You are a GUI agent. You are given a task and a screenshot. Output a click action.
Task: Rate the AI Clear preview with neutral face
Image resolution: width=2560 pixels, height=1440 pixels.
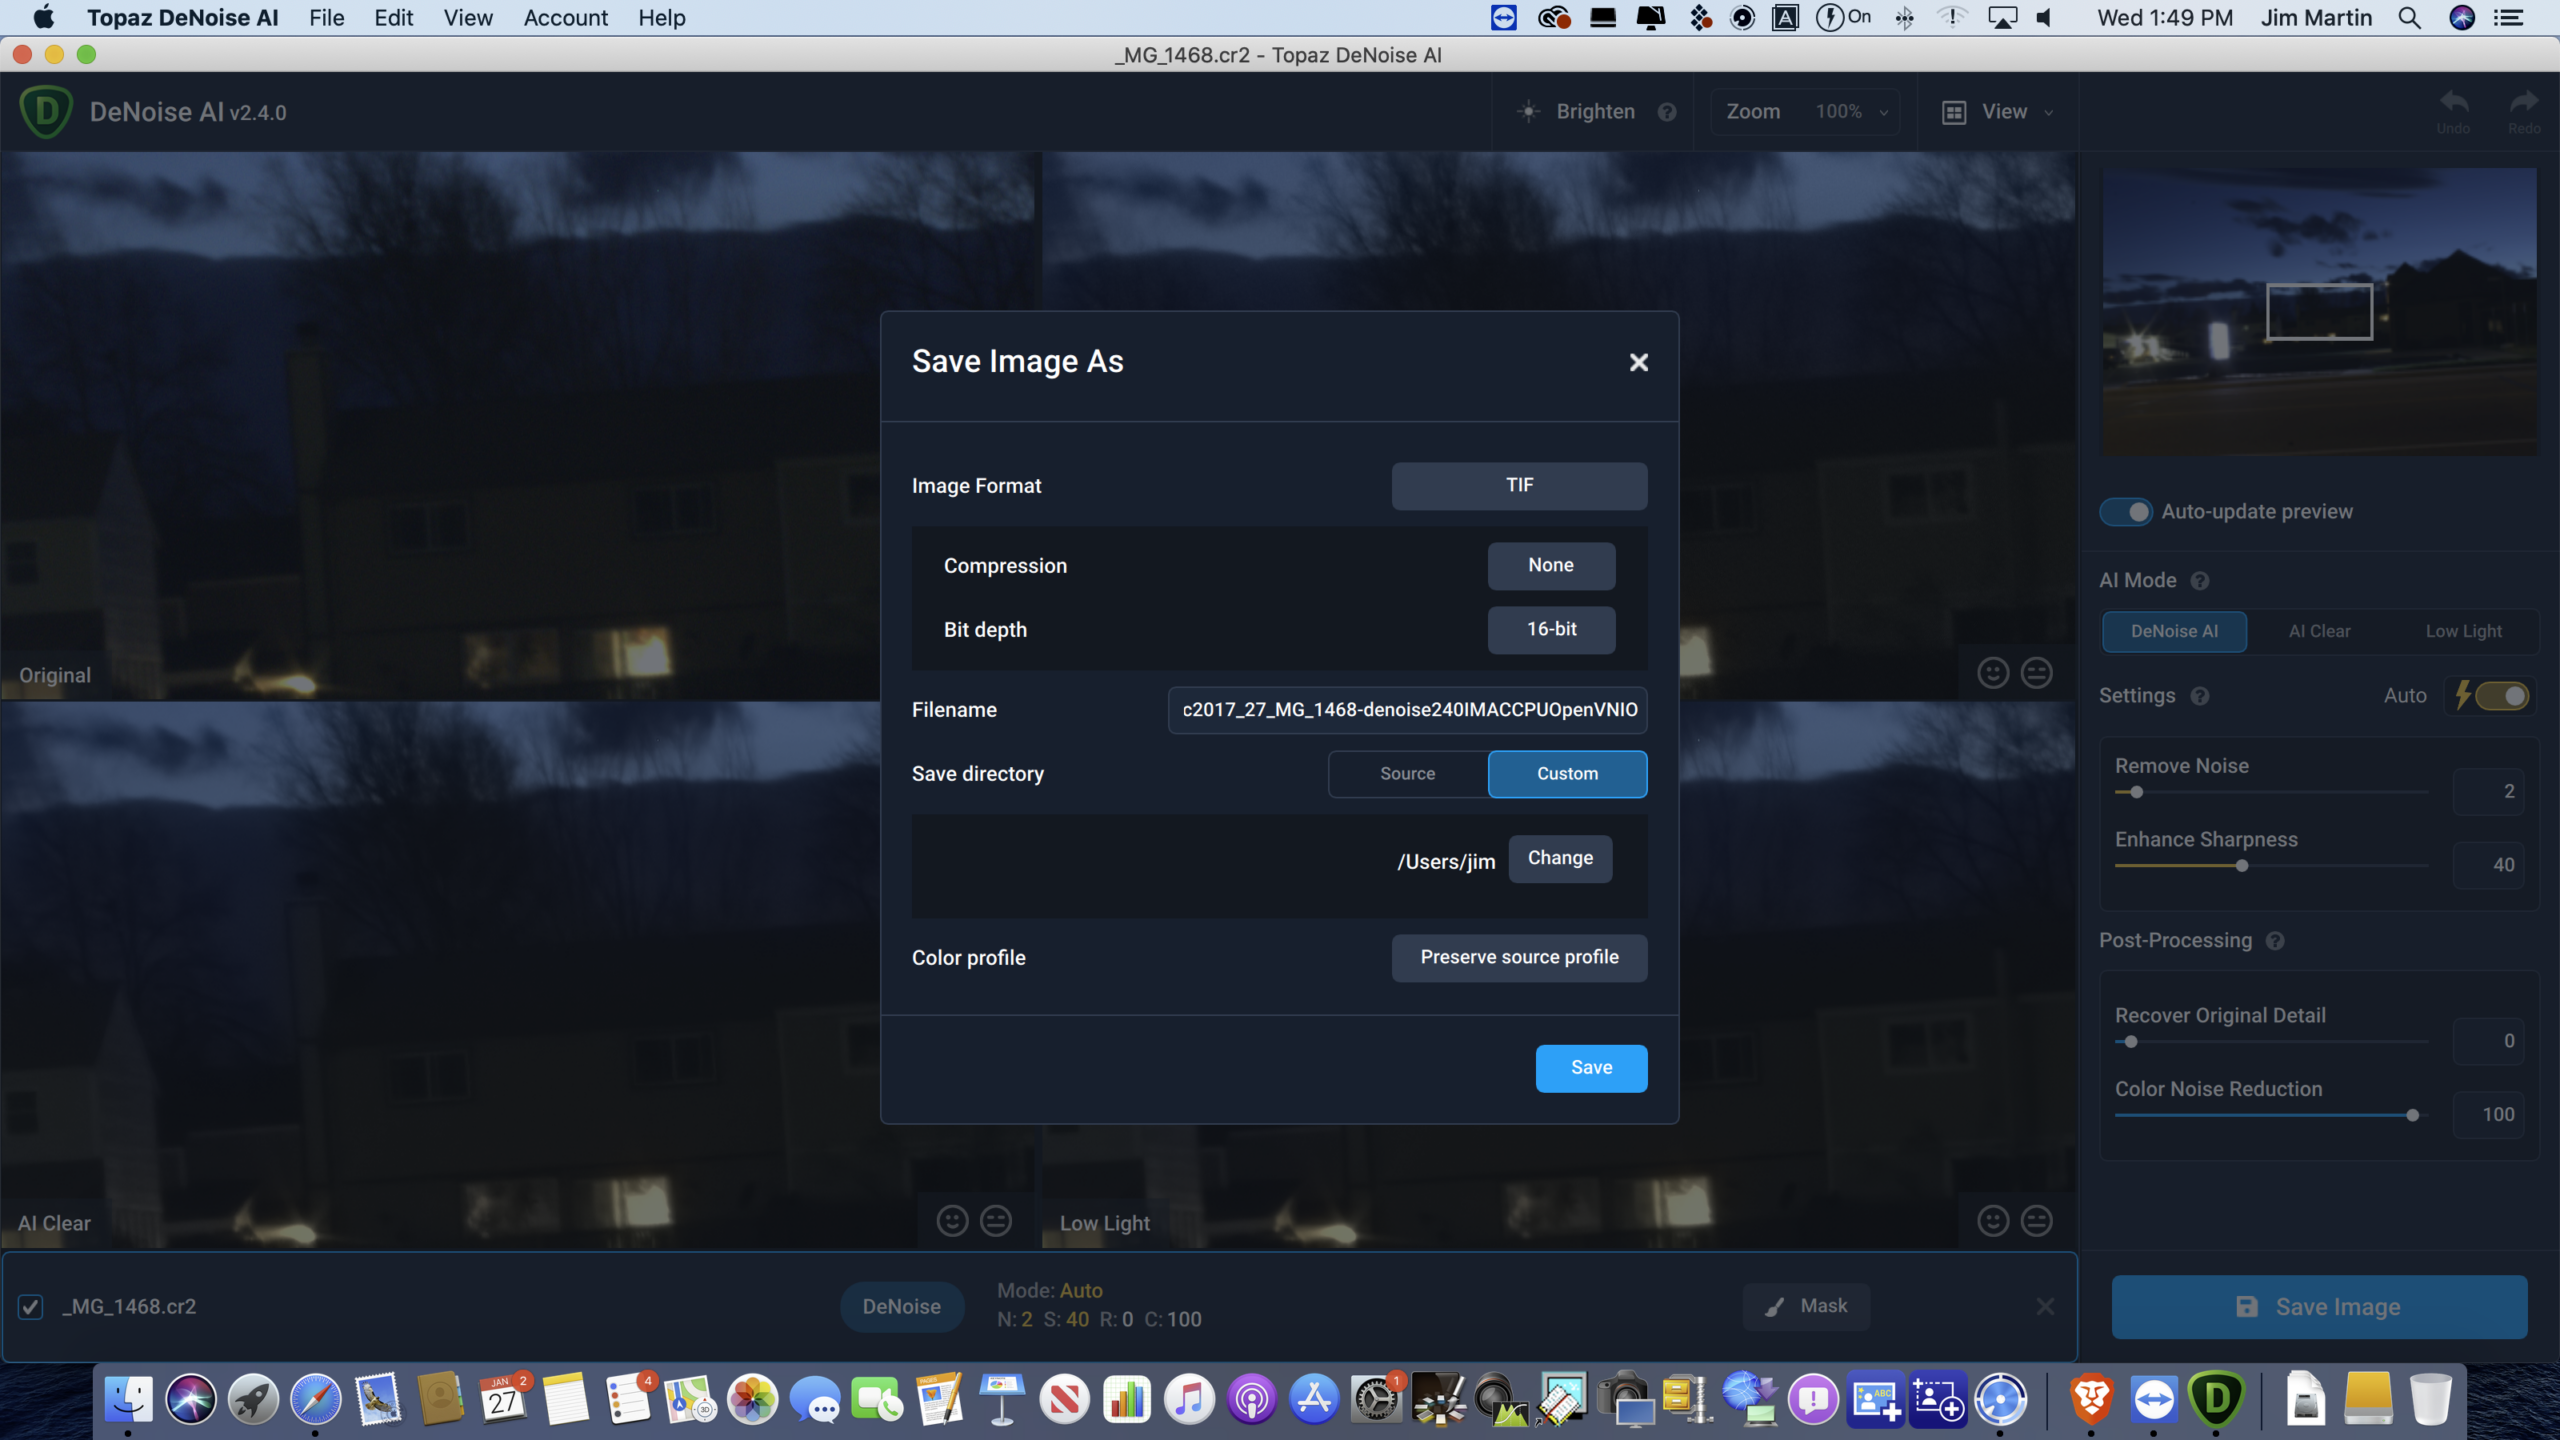pos(996,1221)
